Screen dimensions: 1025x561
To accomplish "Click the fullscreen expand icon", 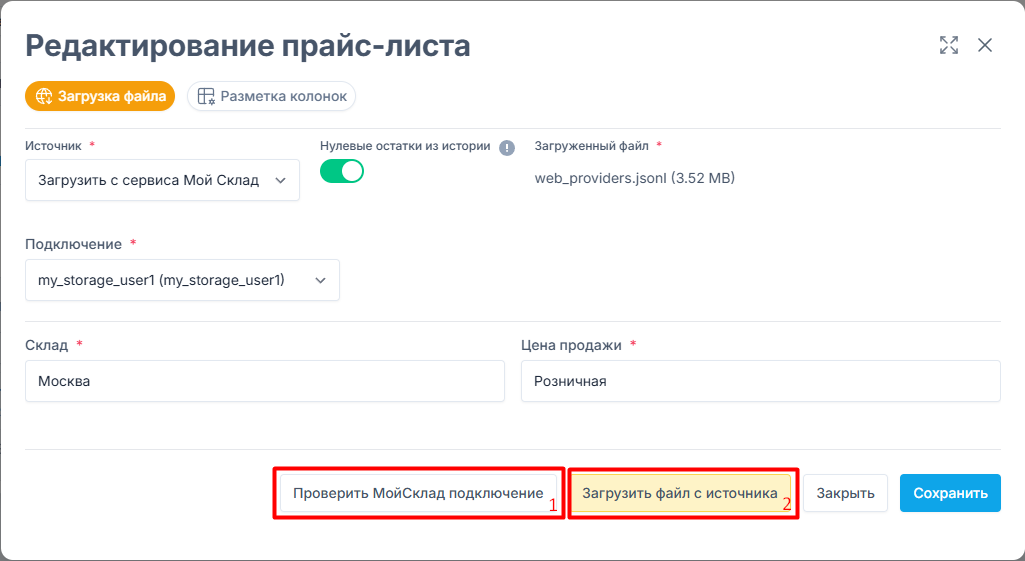I will 949,45.
